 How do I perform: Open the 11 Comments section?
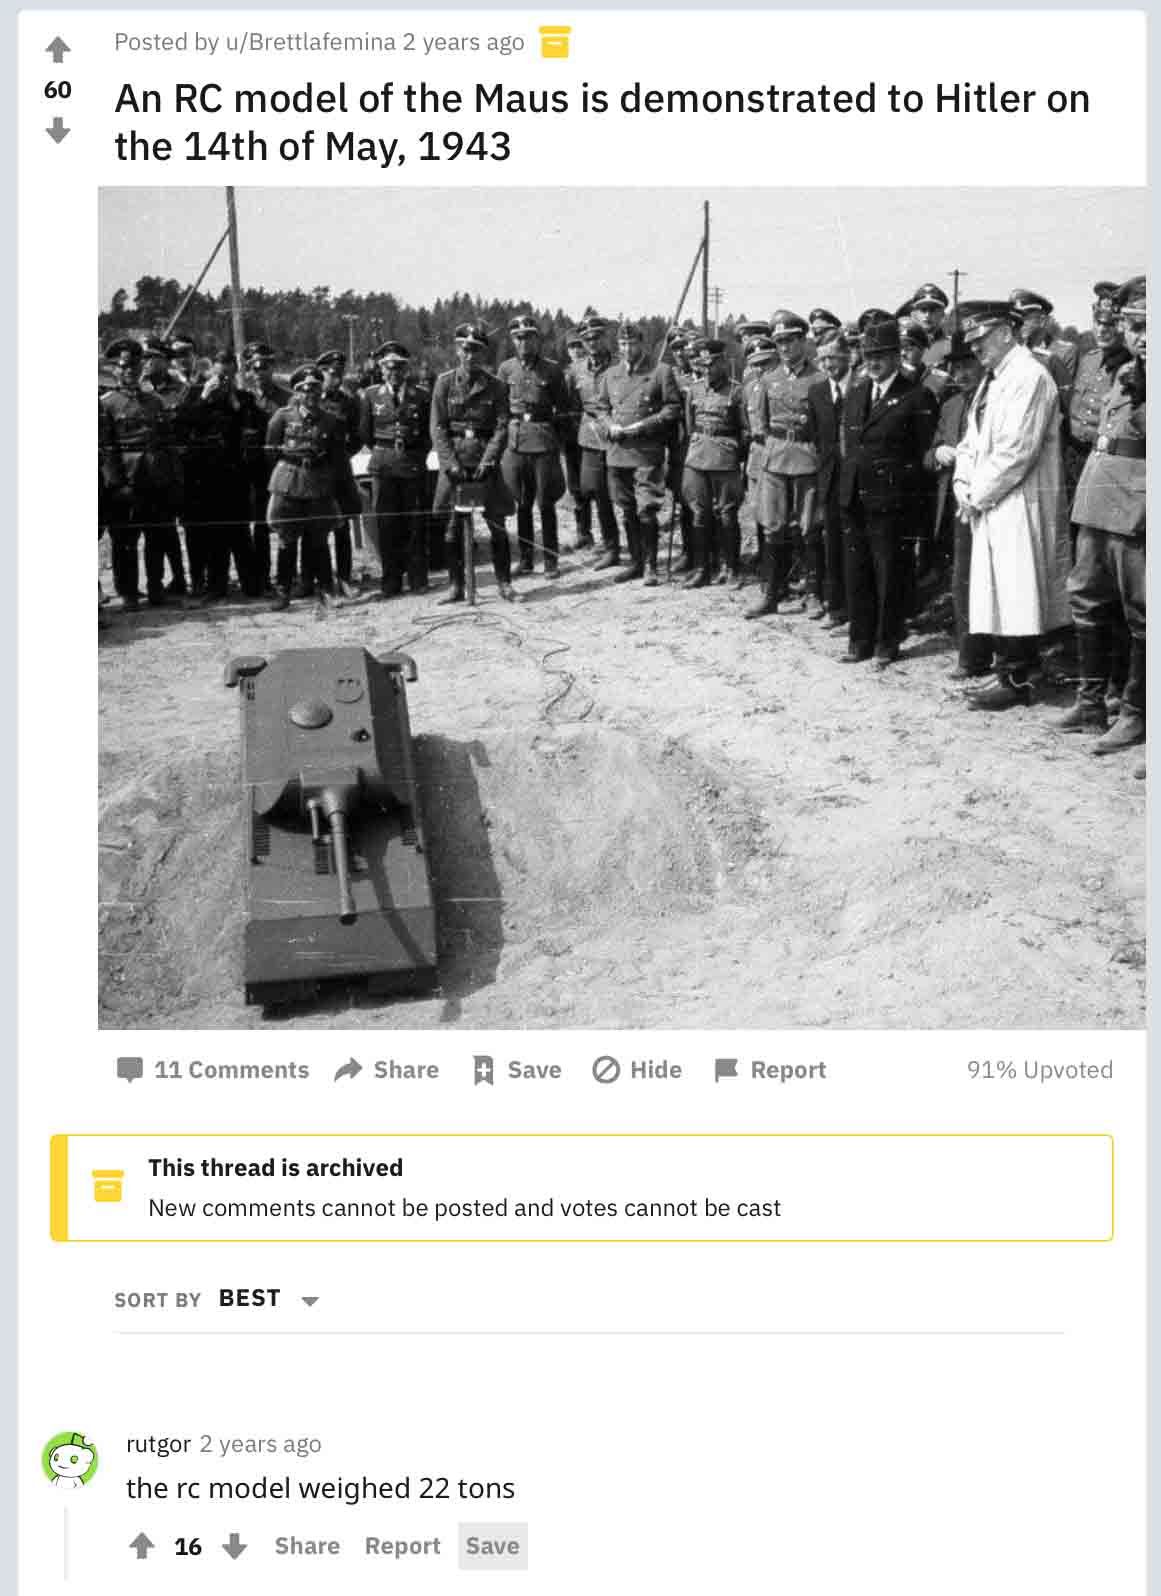pos(213,1070)
